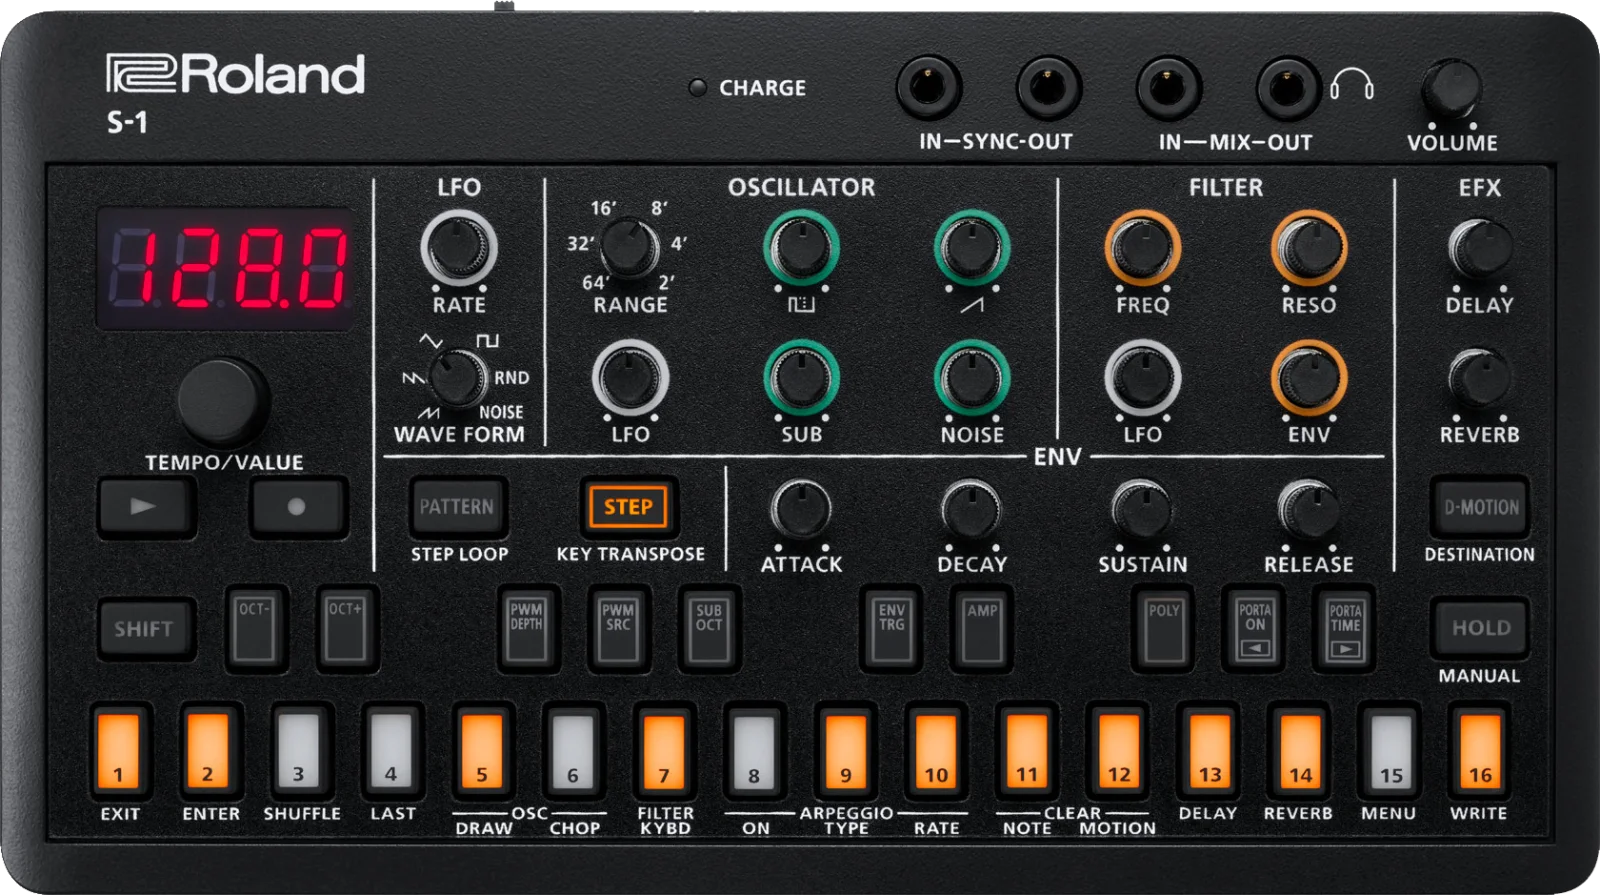Click the D-MOTION button
This screenshot has width=1600, height=895.
pos(1480,507)
